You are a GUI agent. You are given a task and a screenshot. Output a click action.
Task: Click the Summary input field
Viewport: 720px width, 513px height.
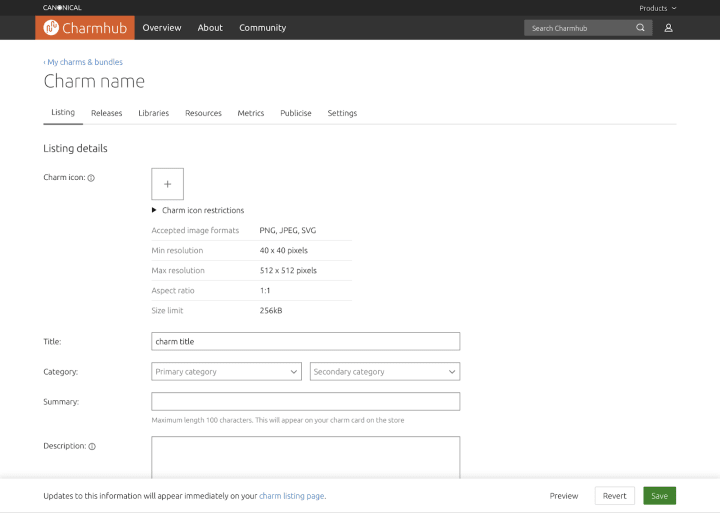pyautogui.click(x=306, y=401)
